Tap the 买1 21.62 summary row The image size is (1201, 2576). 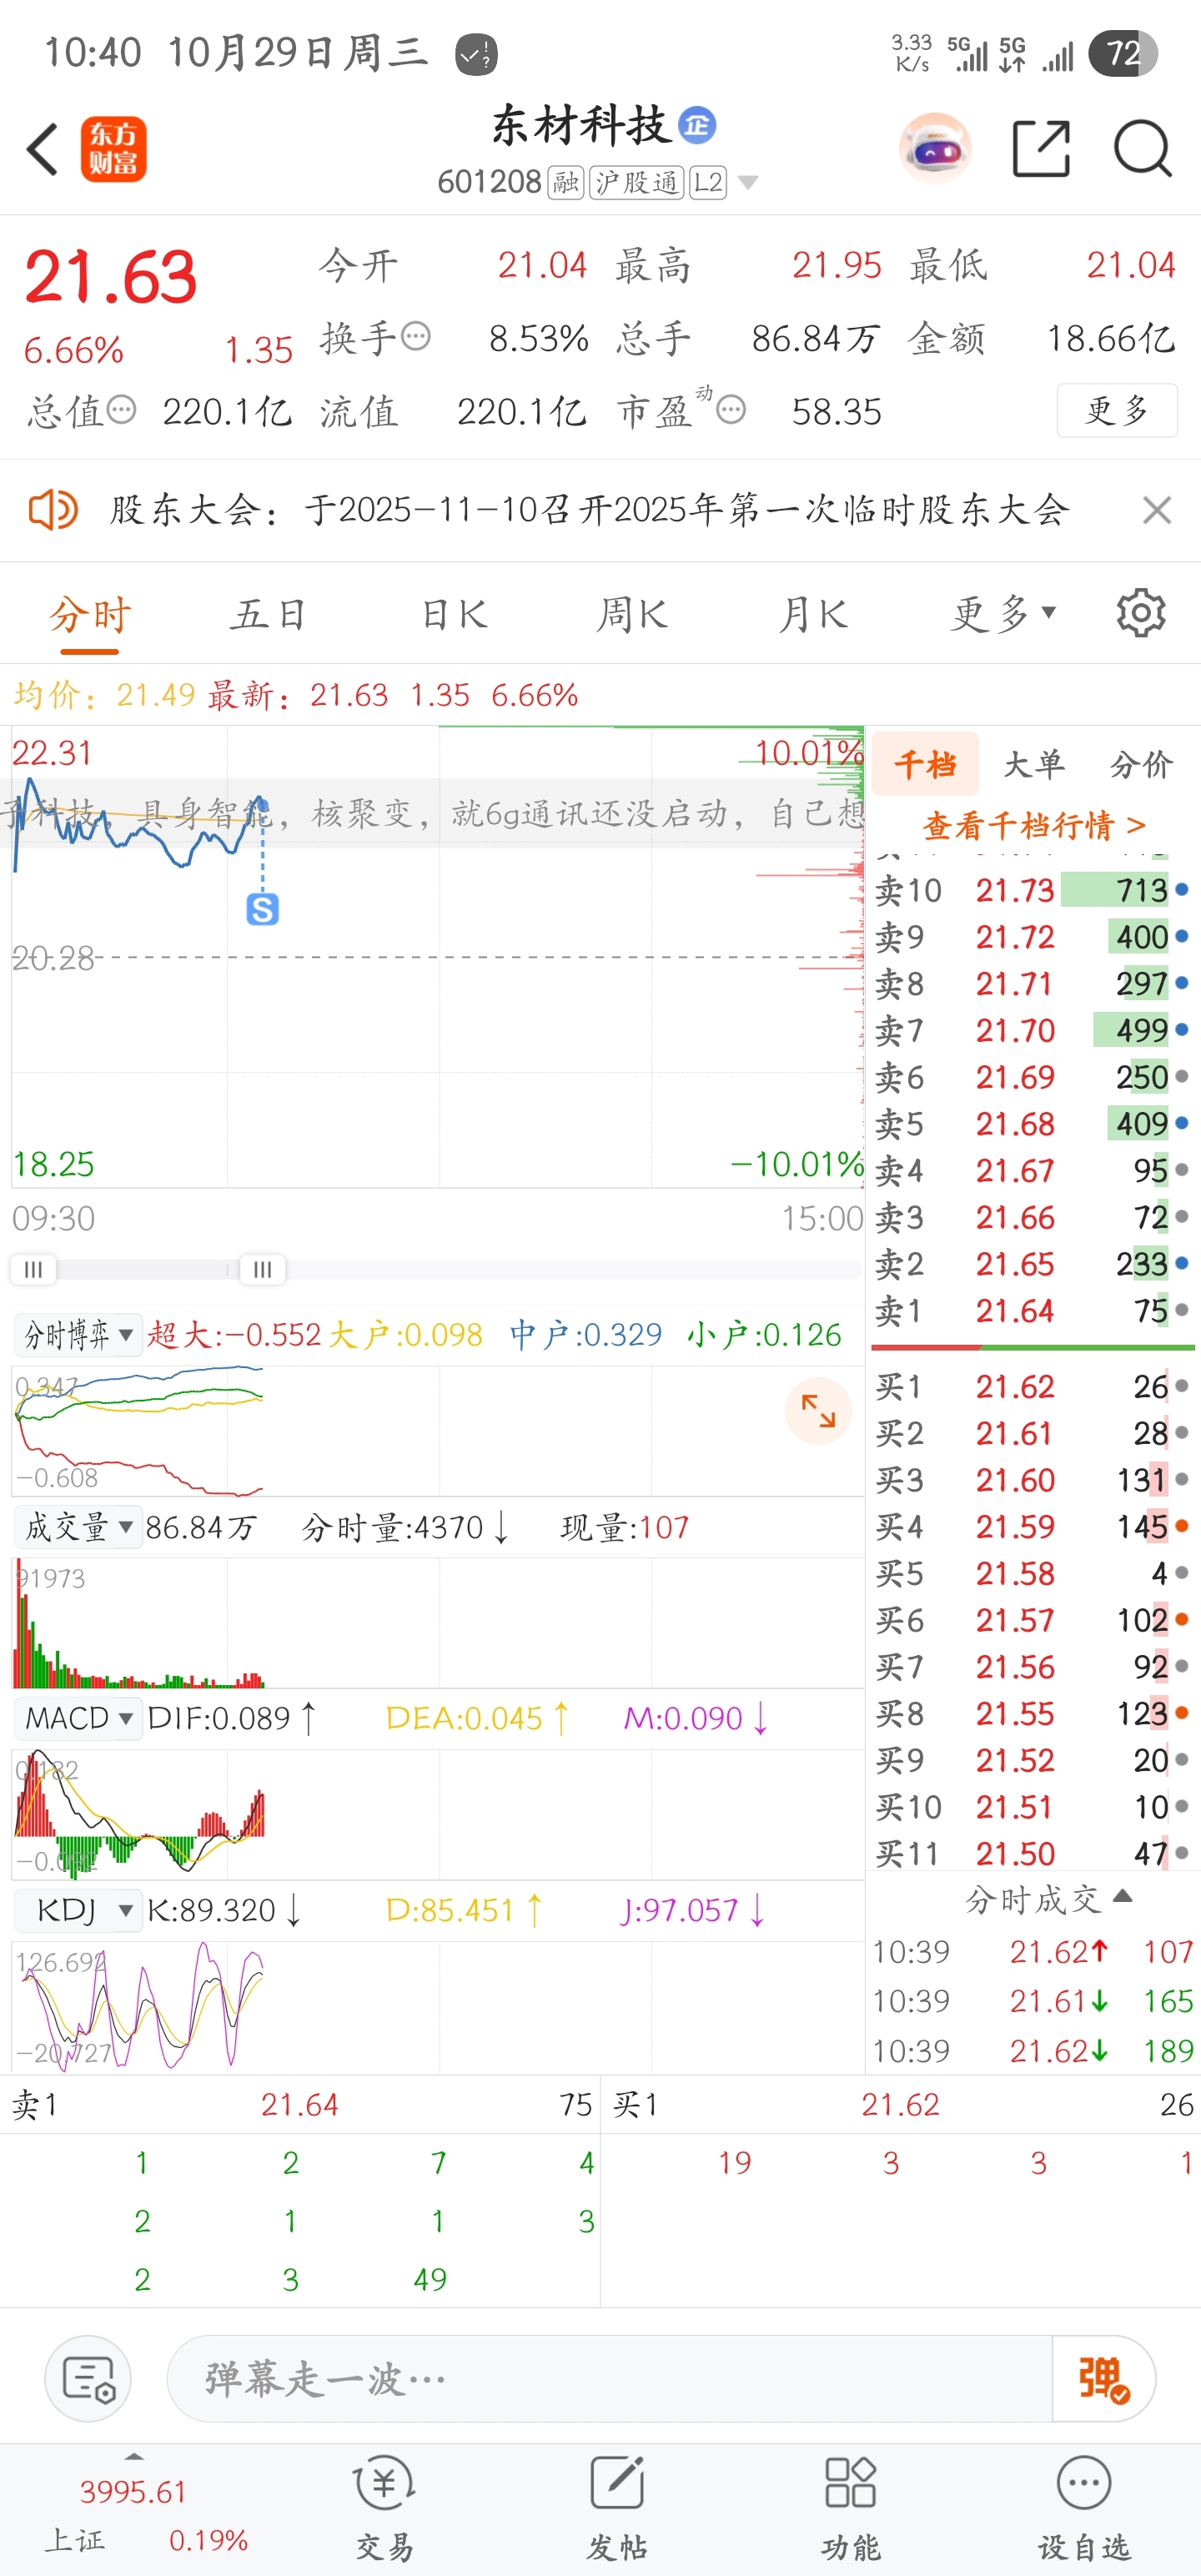click(x=902, y=2104)
